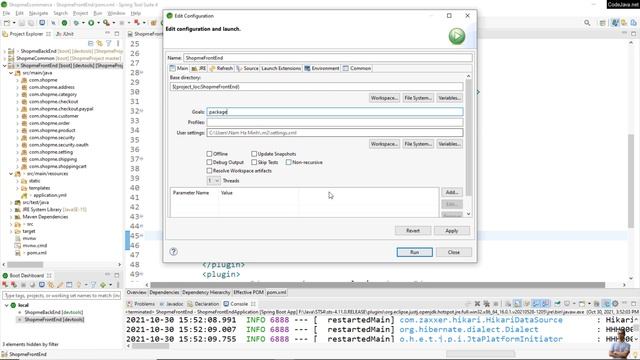Screen dimensions: 640x360
Task: Click the open perspective icon at top right
Action: 602,23
